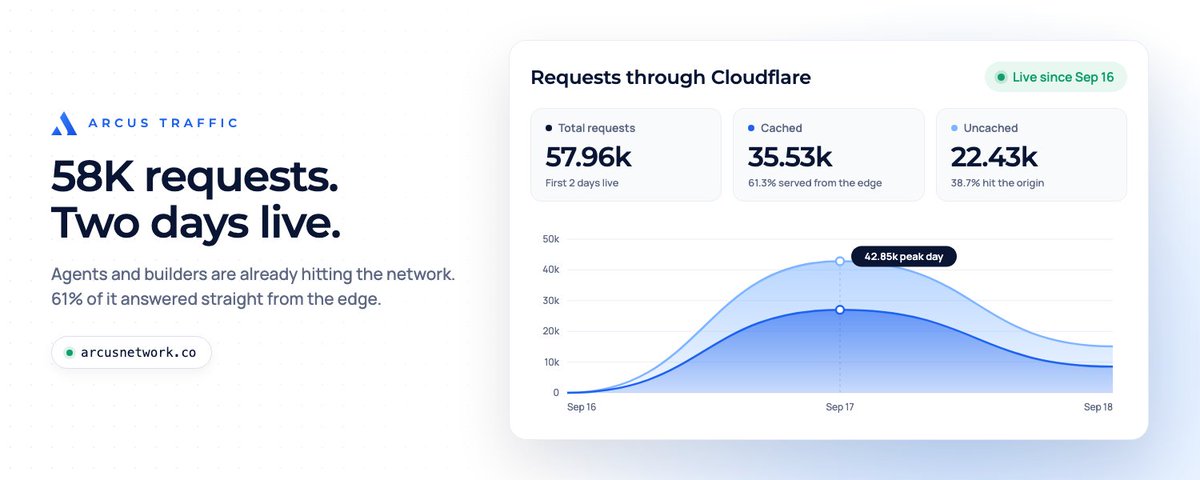Click the 30k y-axis label
1200x480 pixels.
click(551, 300)
